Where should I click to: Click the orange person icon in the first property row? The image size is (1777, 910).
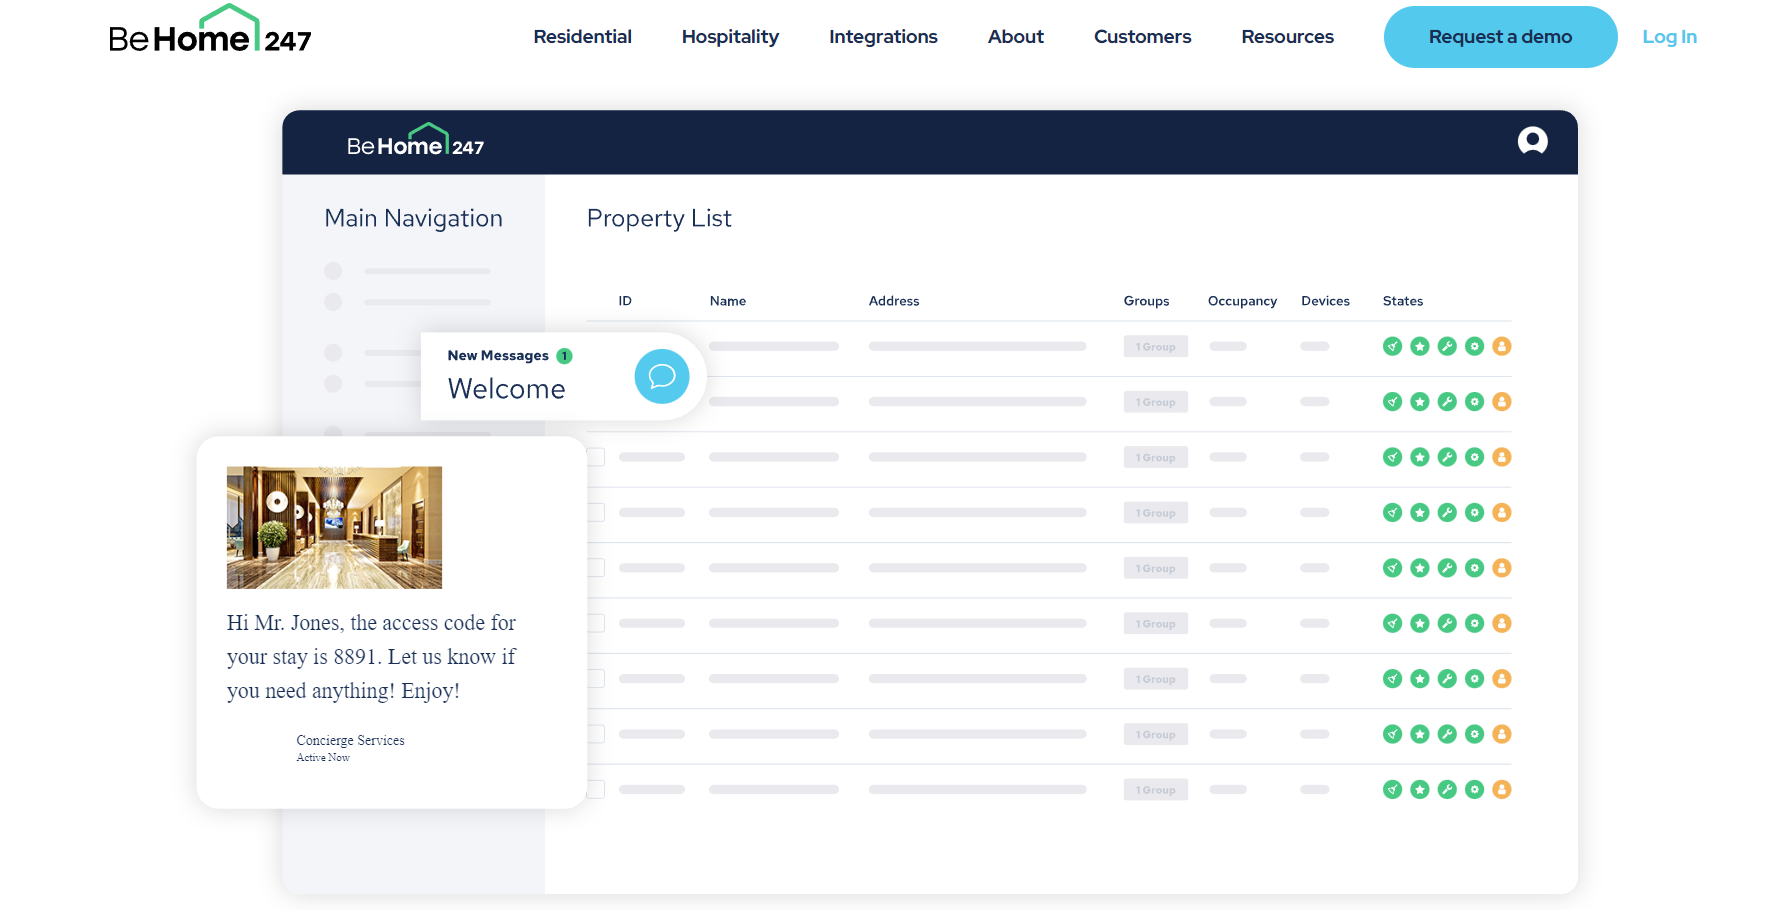point(1501,346)
